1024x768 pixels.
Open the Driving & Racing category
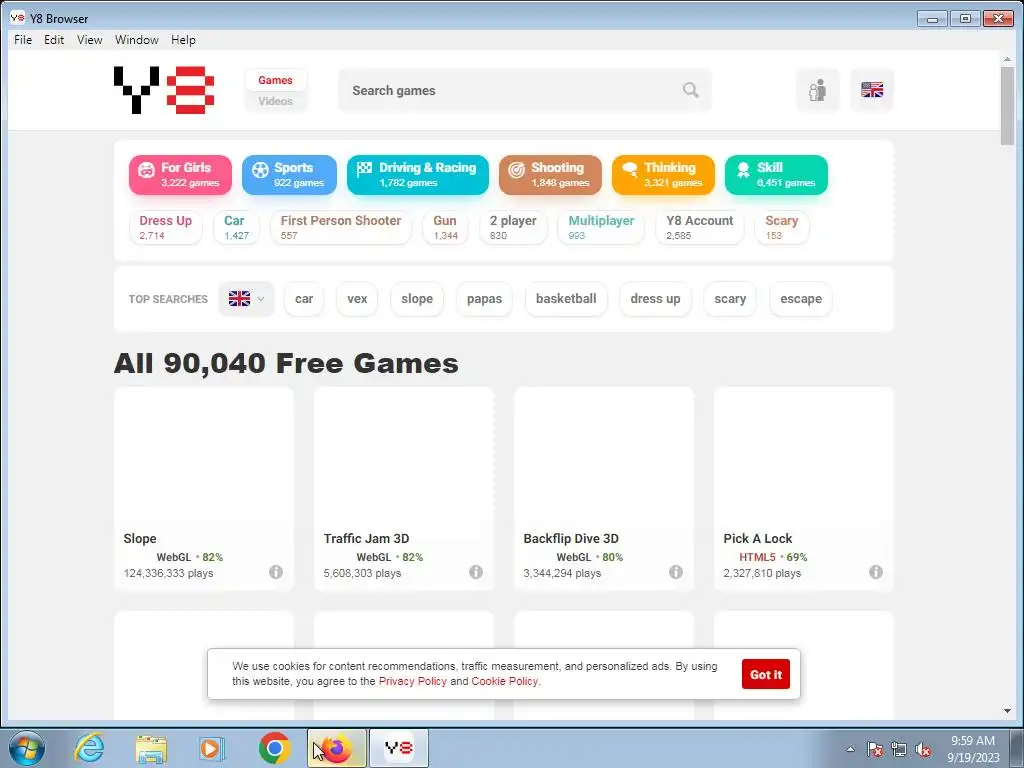pyautogui.click(x=418, y=174)
